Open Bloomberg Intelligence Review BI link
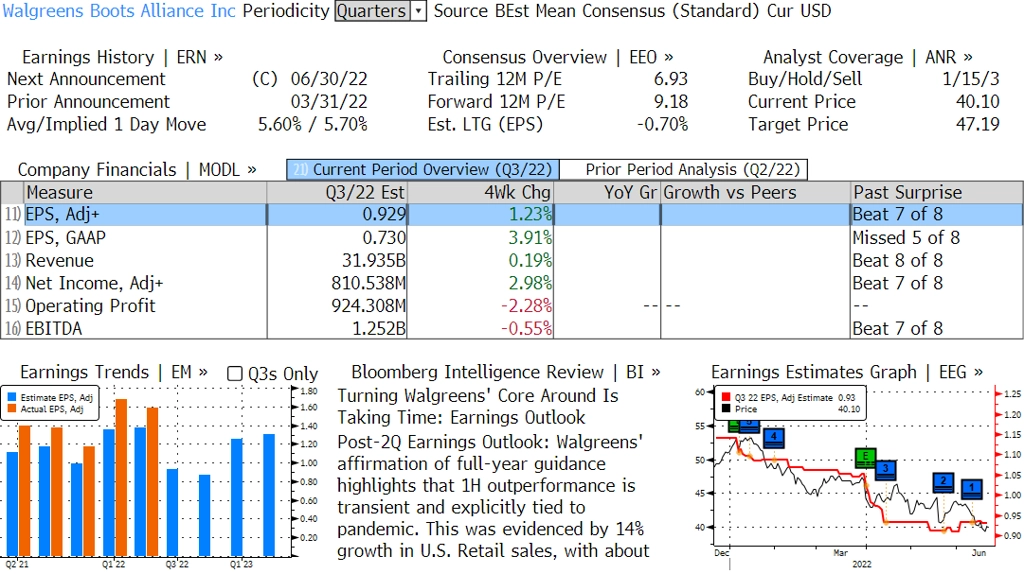This screenshot has width=1024, height=574. pyautogui.click(x=505, y=372)
